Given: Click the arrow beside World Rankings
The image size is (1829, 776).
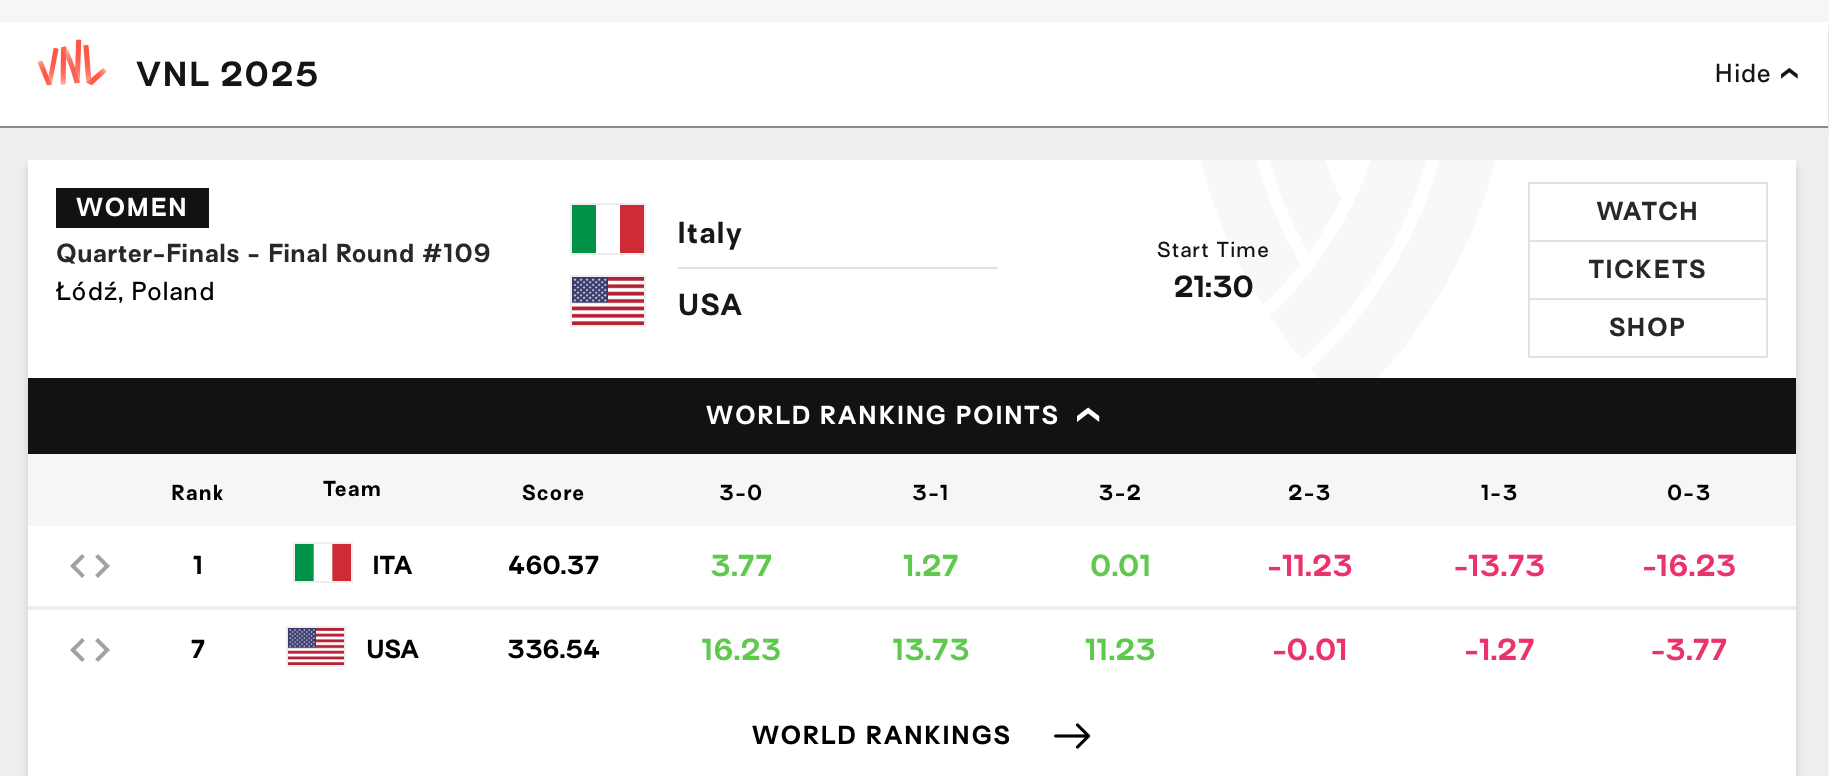Looking at the screenshot, I should pos(1072,736).
